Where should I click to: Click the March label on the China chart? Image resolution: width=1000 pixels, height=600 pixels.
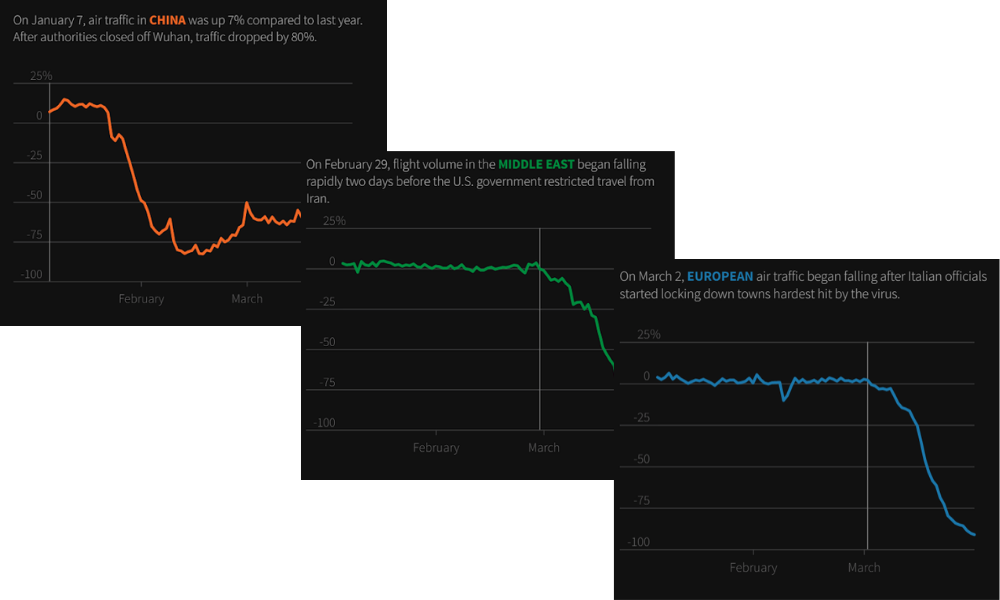click(x=247, y=299)
